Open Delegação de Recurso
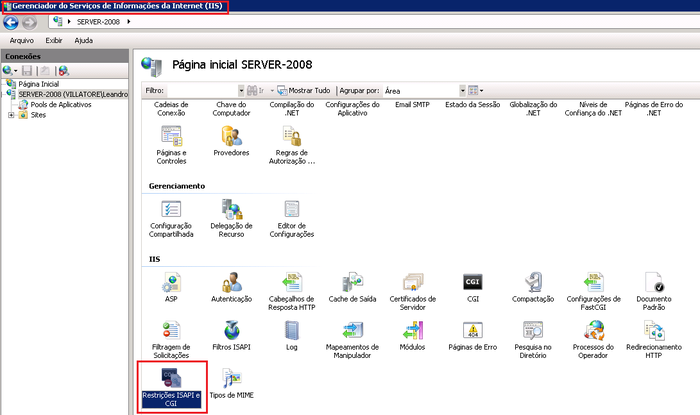The height and width of the screenshot is (415, 700). [x=231, y=219]
